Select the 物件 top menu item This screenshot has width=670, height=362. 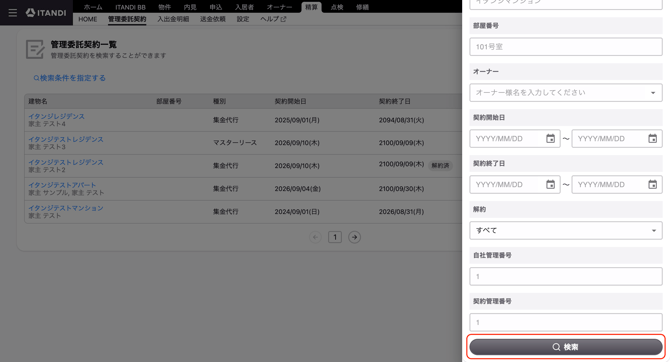click(165, 7)
